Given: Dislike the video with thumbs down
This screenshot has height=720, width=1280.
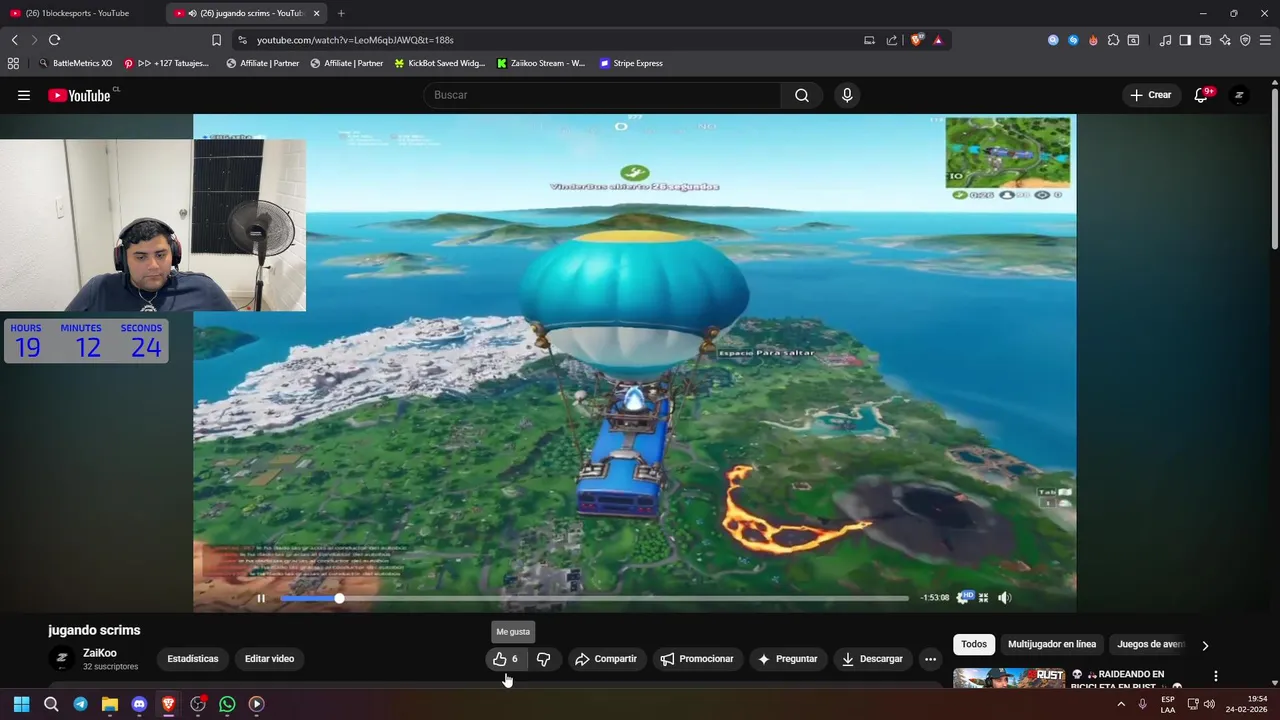Looking at the screenshot, I should pyautogui.click(x=543, y=659).
